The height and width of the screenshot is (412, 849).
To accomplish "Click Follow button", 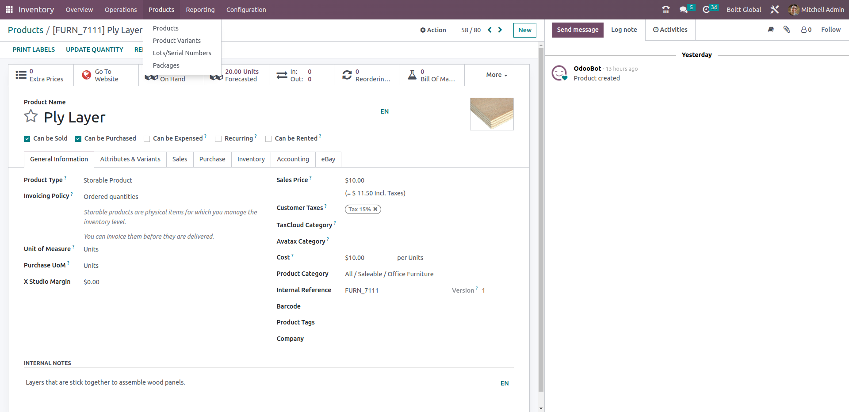I will [x=831, y=30].
